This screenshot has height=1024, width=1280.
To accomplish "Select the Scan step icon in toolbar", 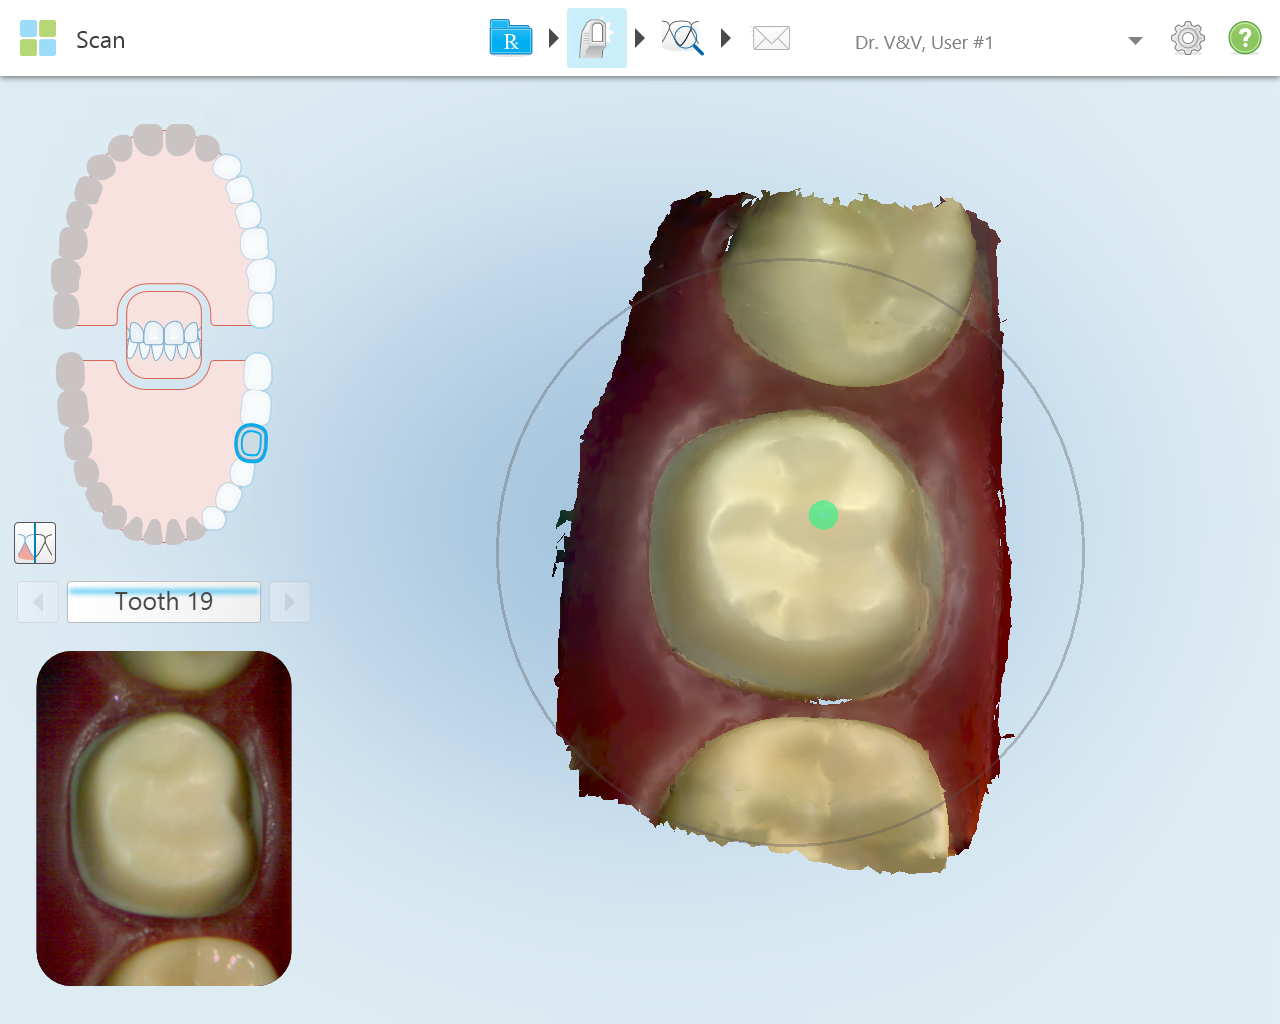I will tap(596, 39).
